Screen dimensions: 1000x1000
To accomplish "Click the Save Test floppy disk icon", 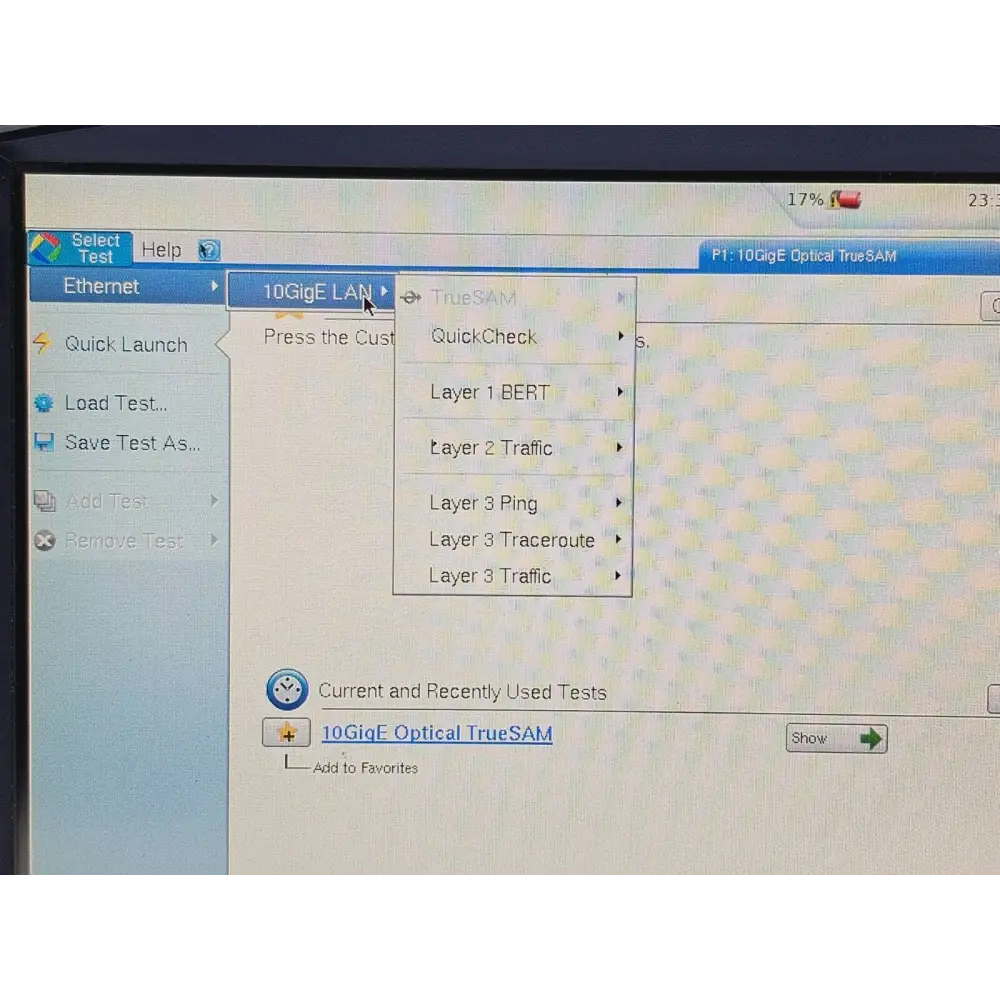I will click(x=44, y=442).
